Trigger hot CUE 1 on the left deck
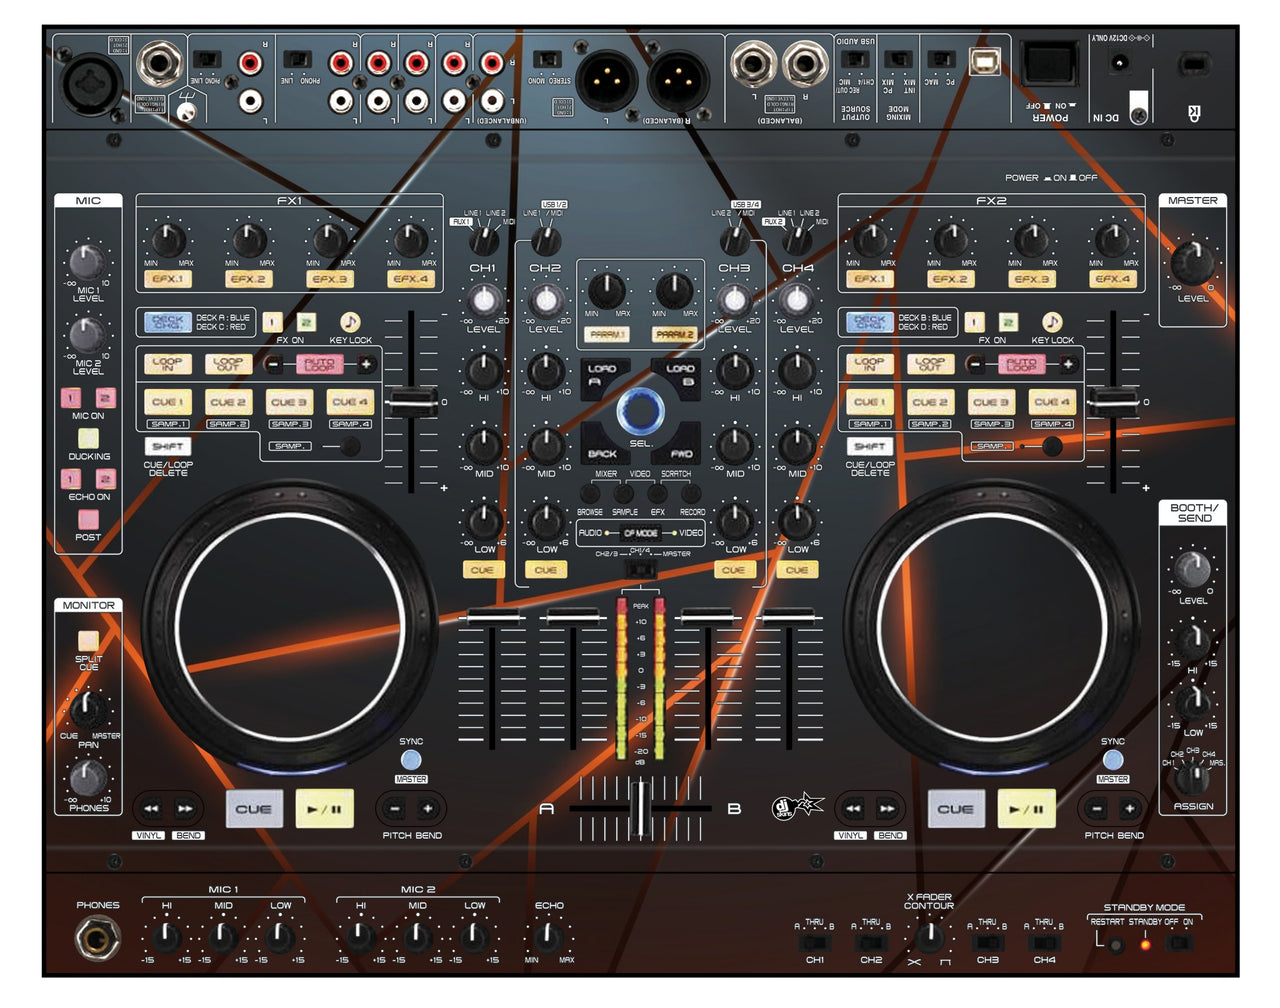This screenshot has width=1280, height=1008. click(170, 401)
